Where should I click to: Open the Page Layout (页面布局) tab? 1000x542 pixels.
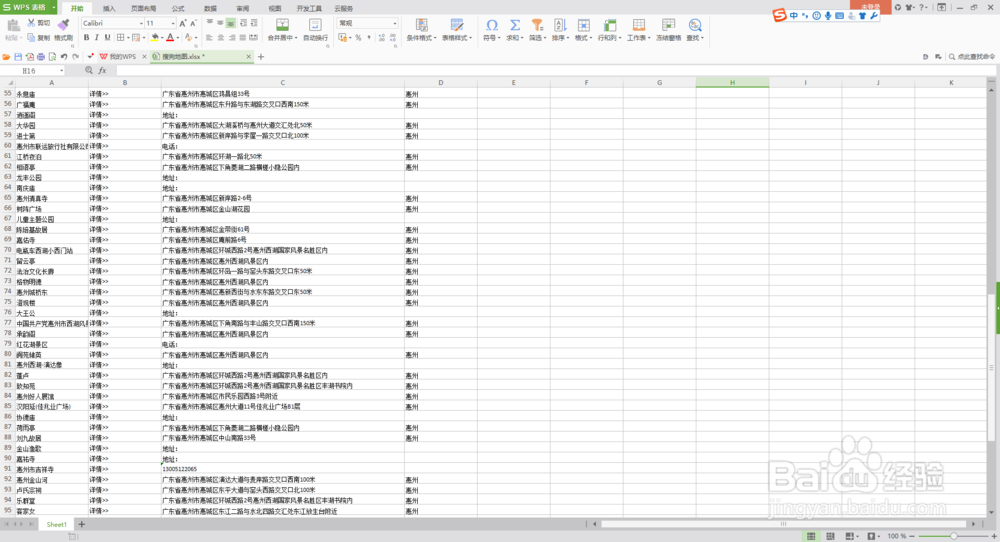pyautogui.click(x=143, y=8)
